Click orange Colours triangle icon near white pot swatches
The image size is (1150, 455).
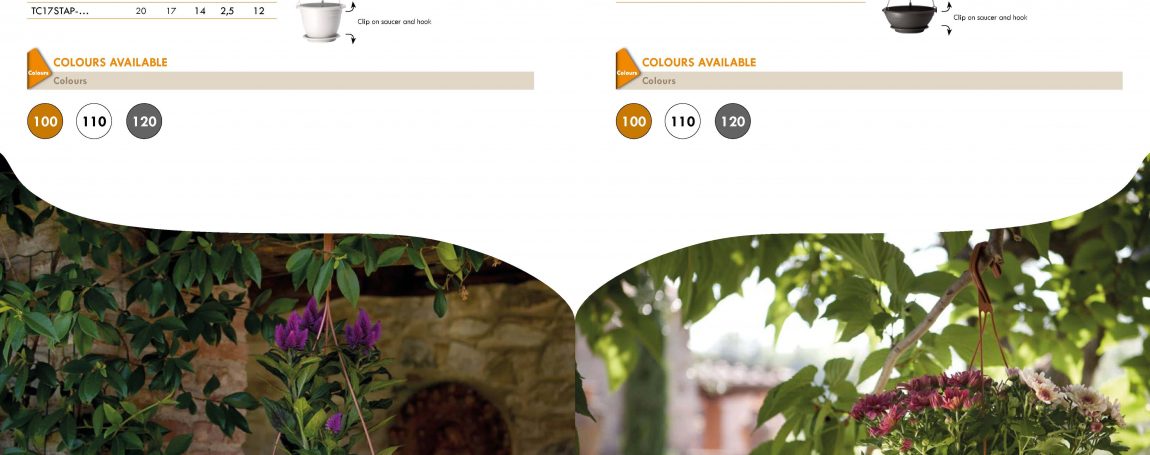pos(39,69)
